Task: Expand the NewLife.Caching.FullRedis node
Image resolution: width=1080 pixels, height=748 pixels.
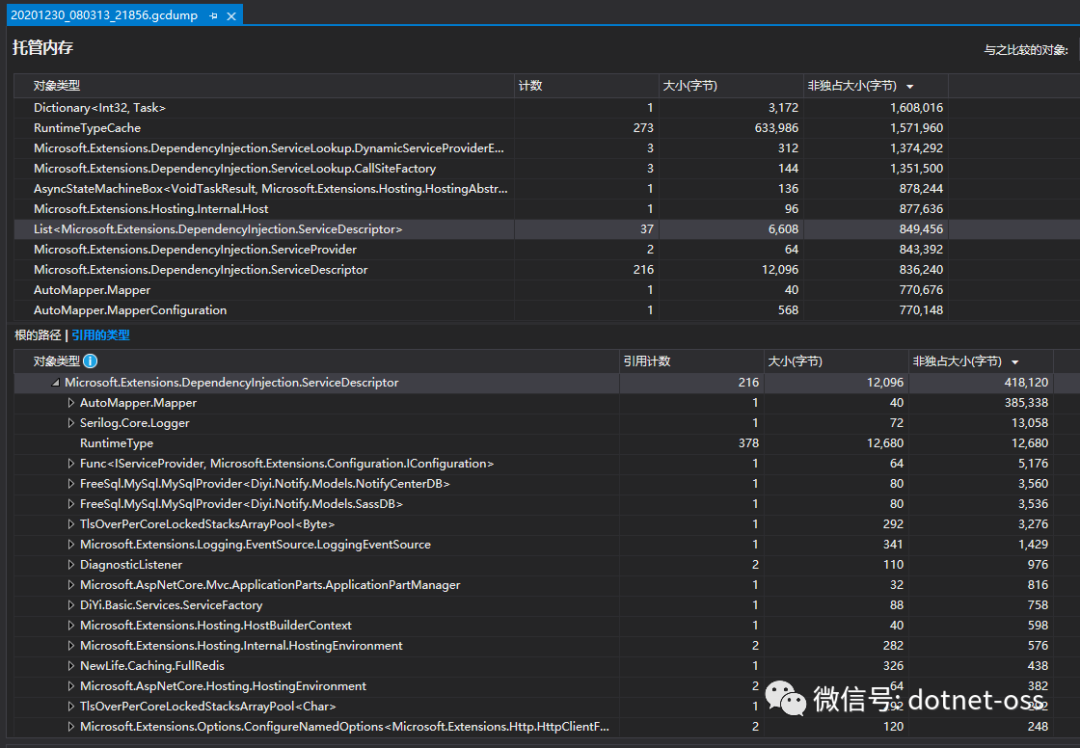Action: coord(70,665)
